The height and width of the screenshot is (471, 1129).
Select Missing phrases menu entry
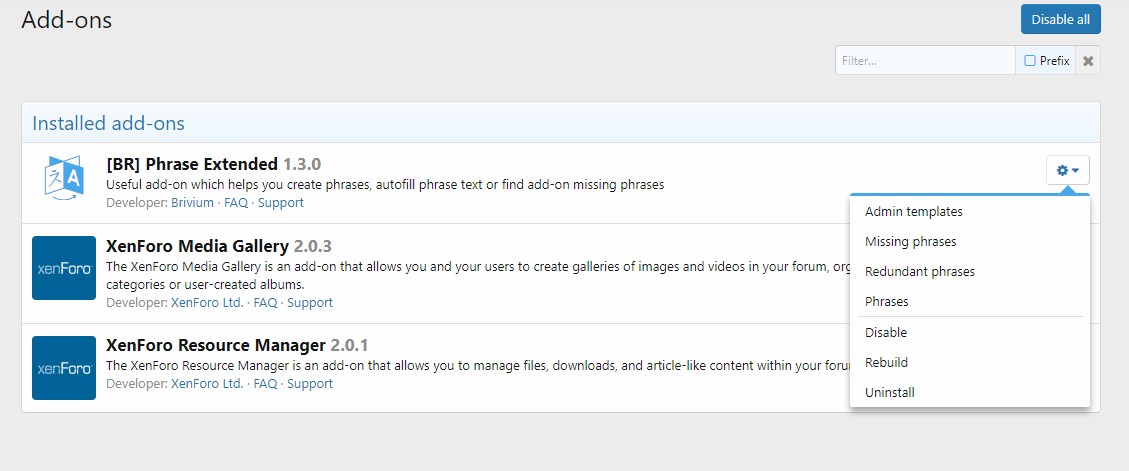point(969,242)
